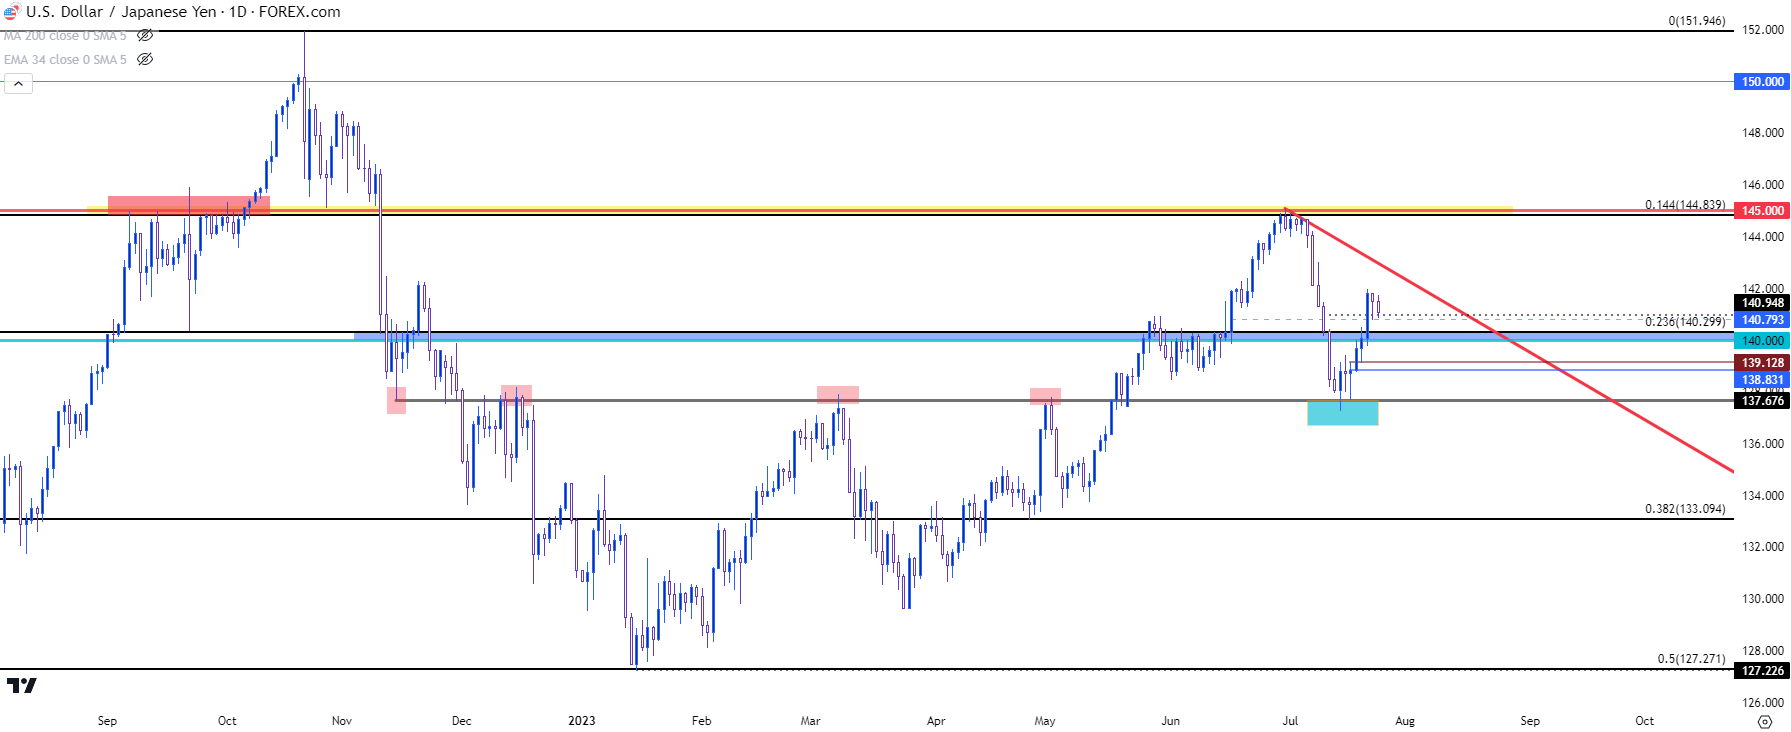Screen dimensions: 1791x732
Task: Click the 140.000 teal price label
Action: tap(1761, 341)
